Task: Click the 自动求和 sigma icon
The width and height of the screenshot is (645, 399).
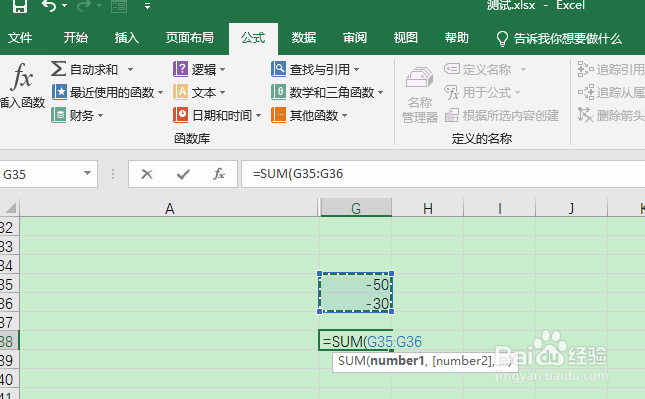Action: point(58,69)
